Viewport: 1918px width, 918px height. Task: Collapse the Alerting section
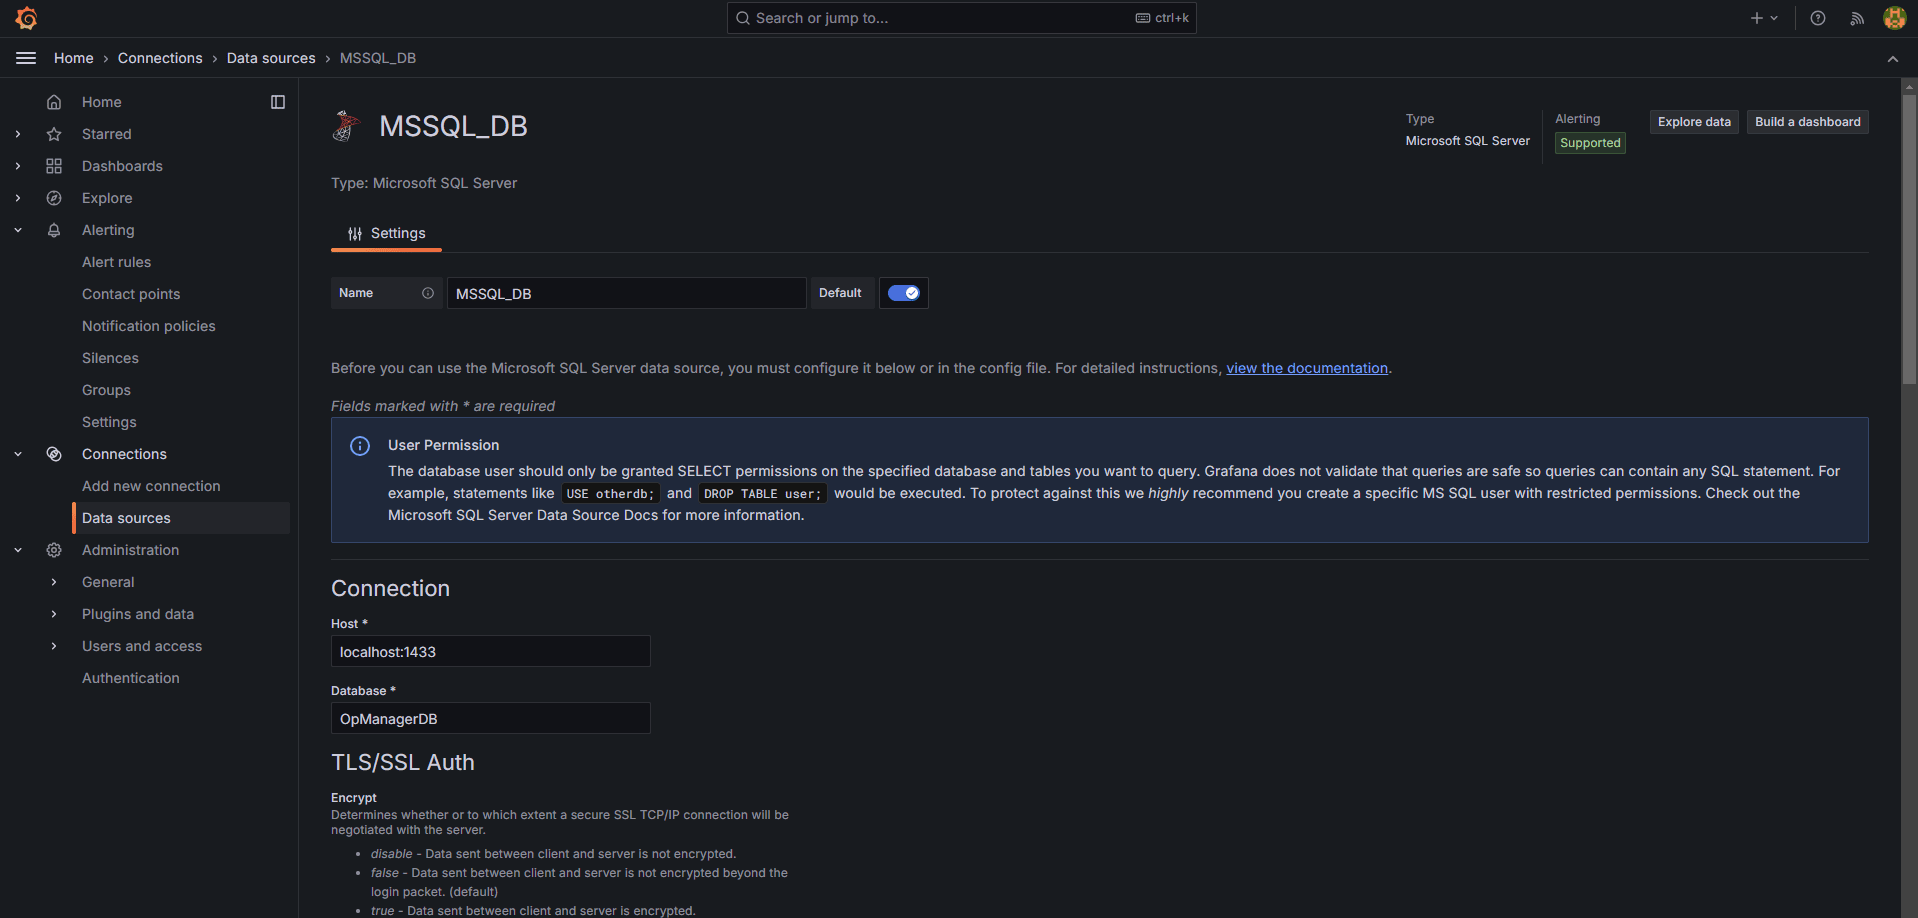[18, 230]
